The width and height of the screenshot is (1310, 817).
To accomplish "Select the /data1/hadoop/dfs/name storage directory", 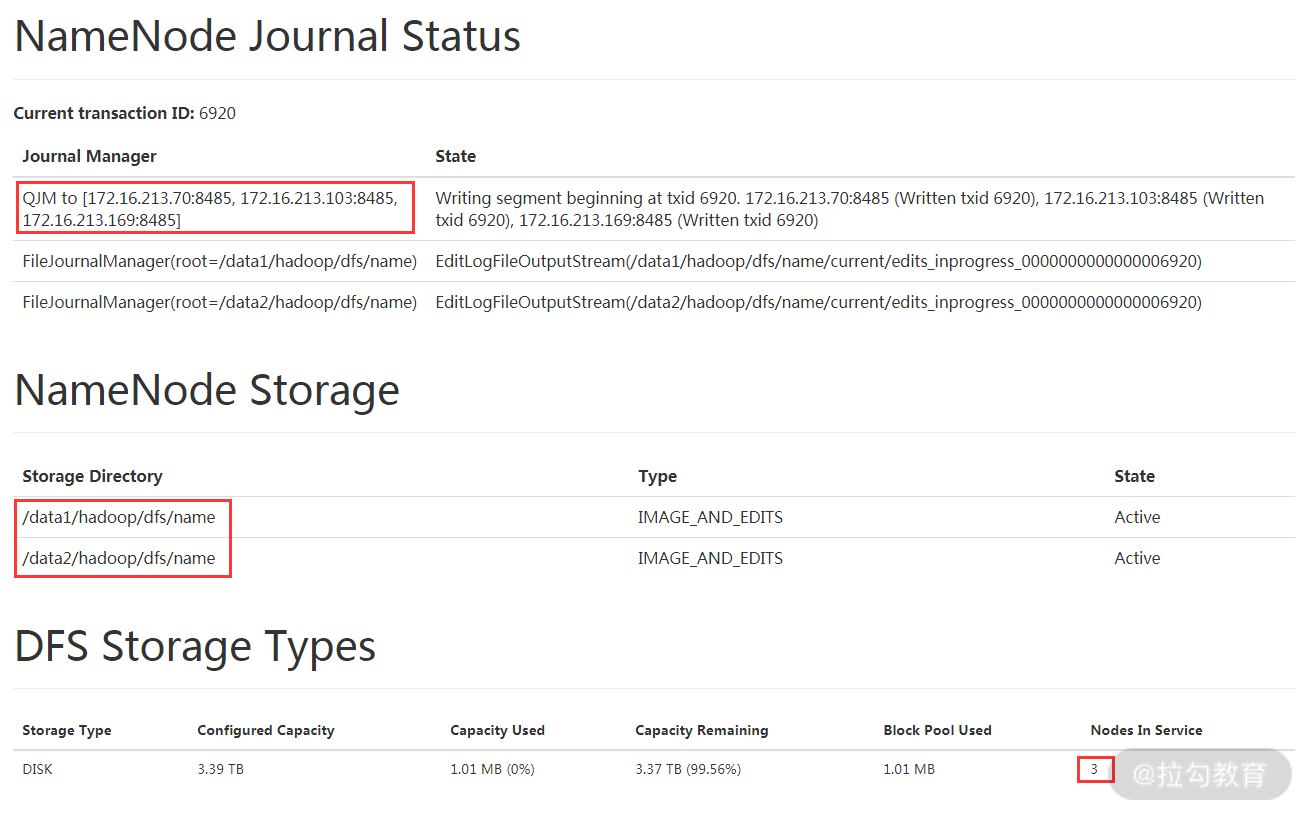I will point(119,517).
